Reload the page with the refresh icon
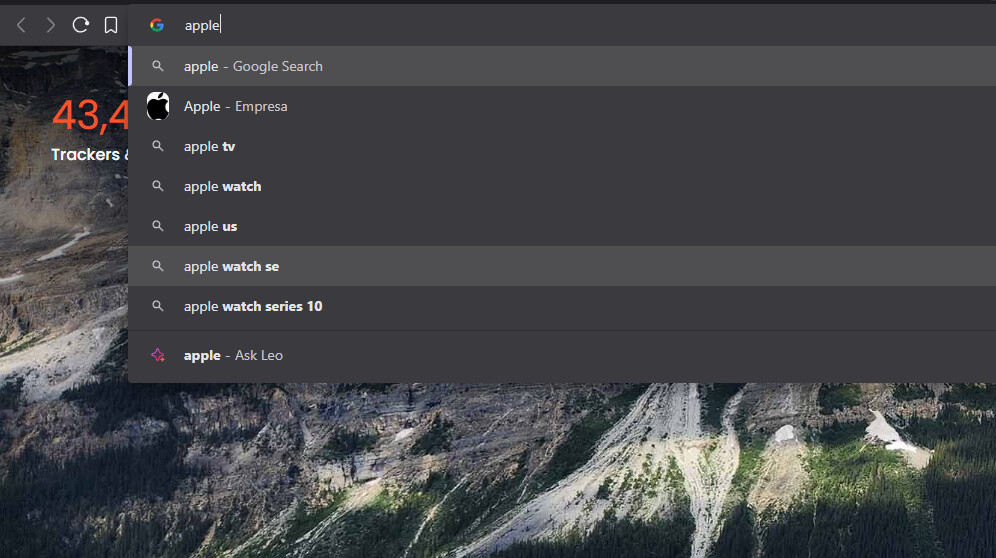This screenshot has width=996, height=558. (x=81, y=25)
